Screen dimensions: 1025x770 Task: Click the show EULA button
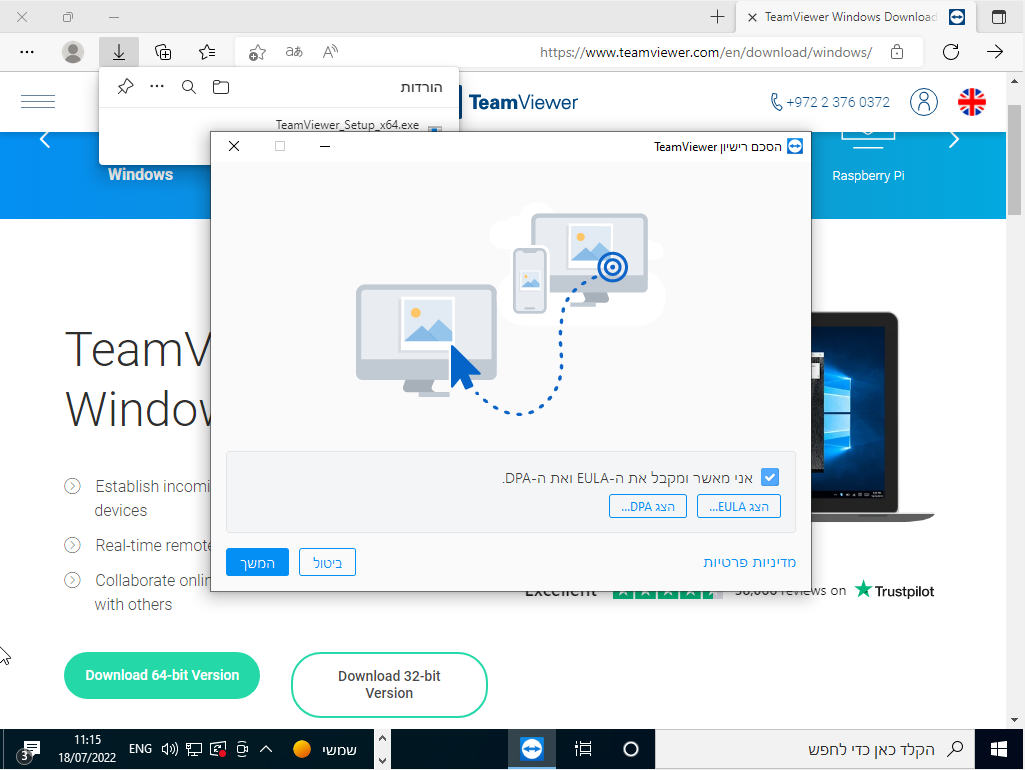[739, 507]
